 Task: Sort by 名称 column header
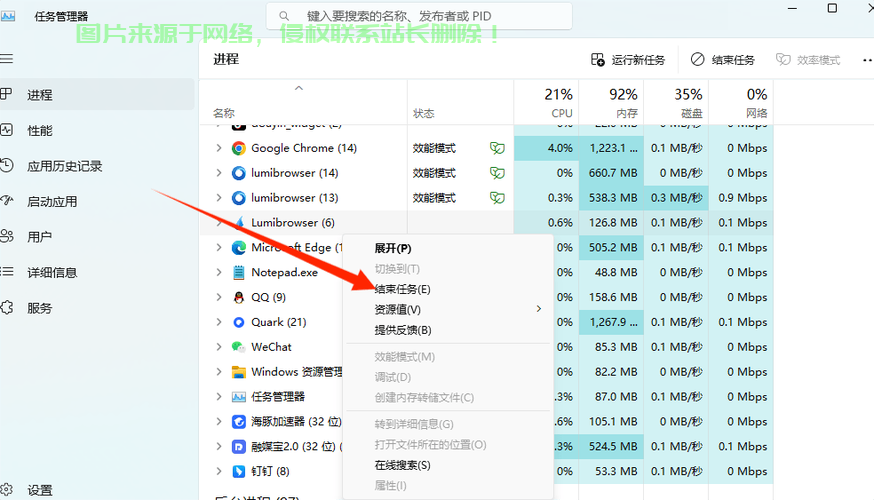click(x=303, y=102)
